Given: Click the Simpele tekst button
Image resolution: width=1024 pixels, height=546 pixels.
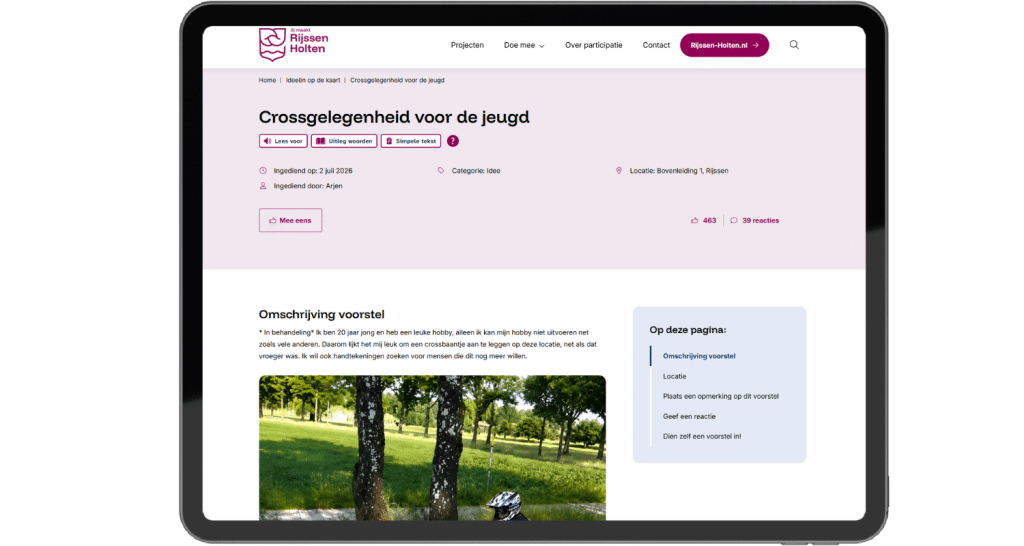Looking at the screenshot, I should [x=411, y=141].
